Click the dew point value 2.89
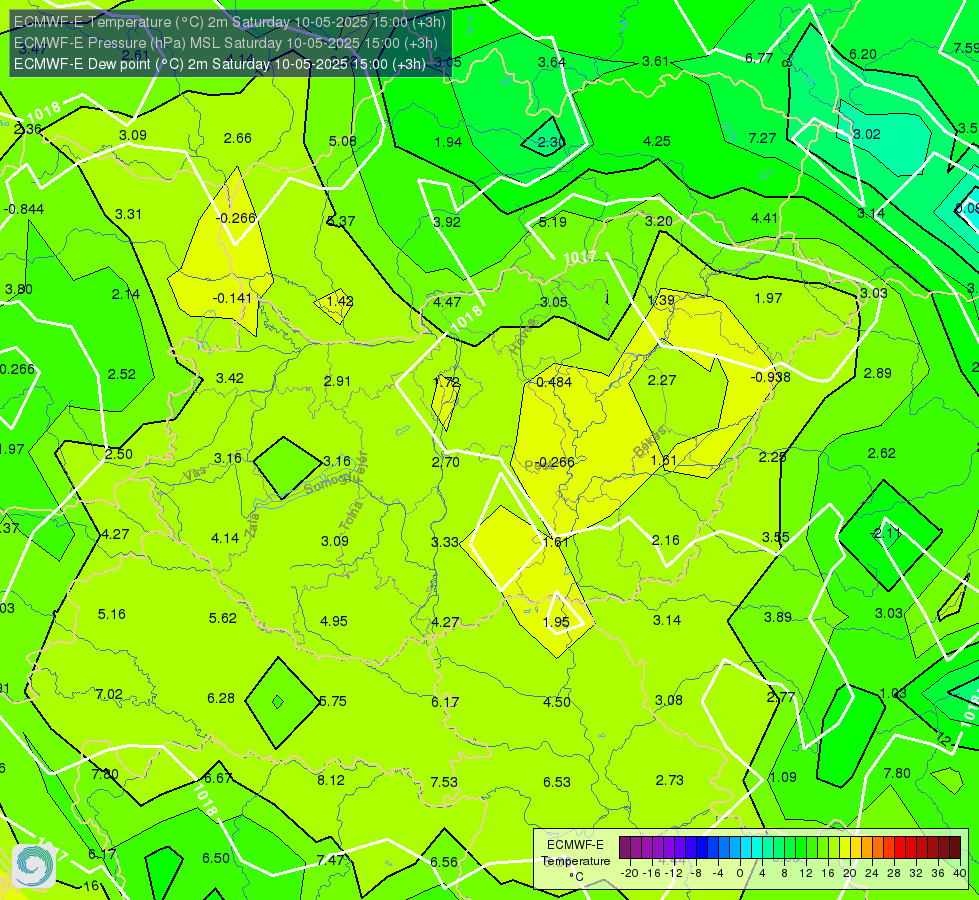The height and width of the screenshot is (900, 979). coord(878,373)
